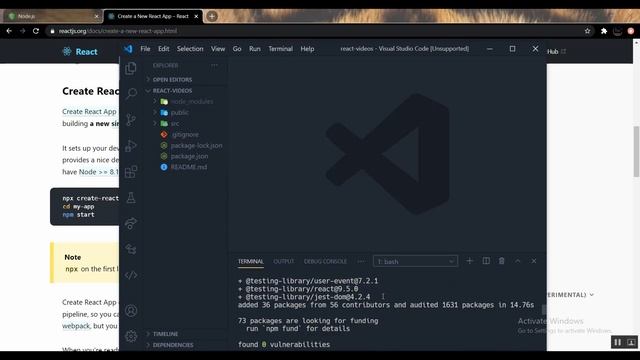Switch to the Terminal panel tab

coord(251,262)
